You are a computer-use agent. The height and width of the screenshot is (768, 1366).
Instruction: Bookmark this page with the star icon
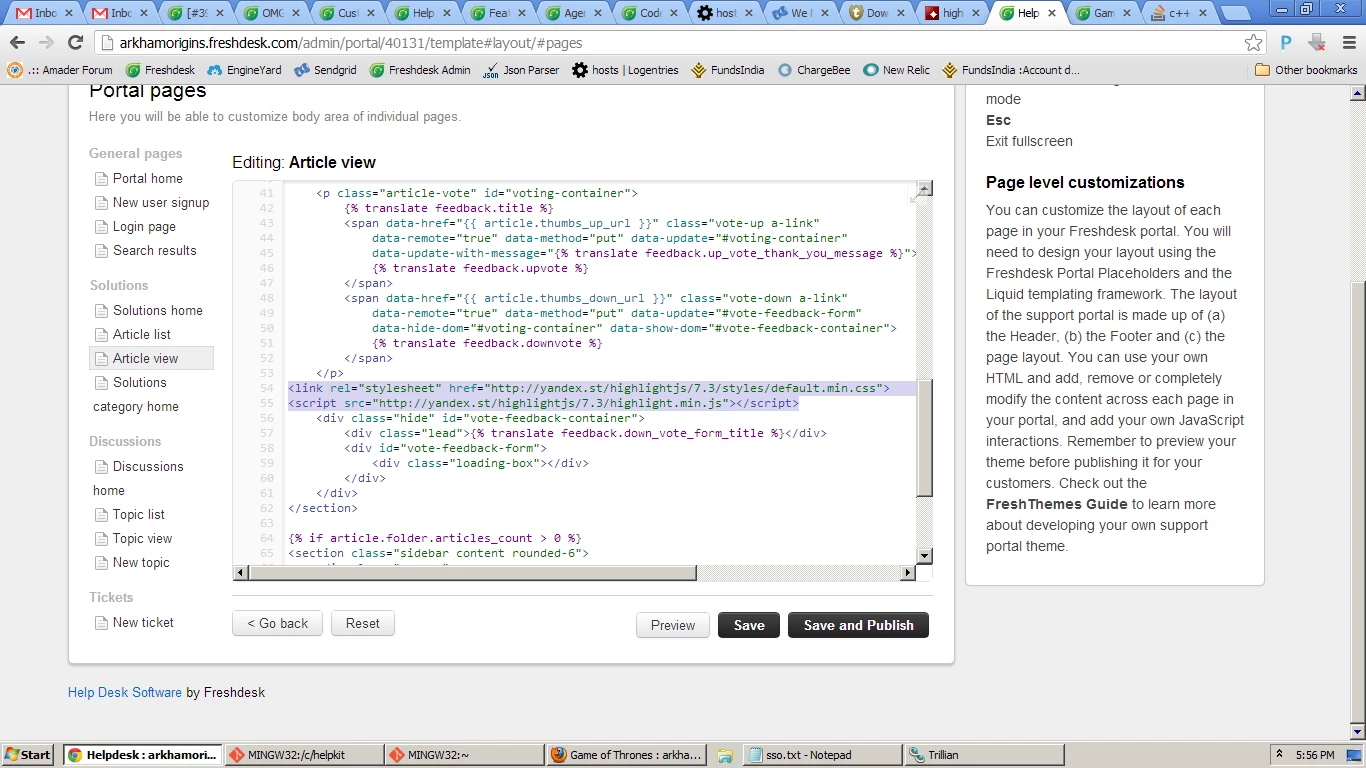[1253, 43]
